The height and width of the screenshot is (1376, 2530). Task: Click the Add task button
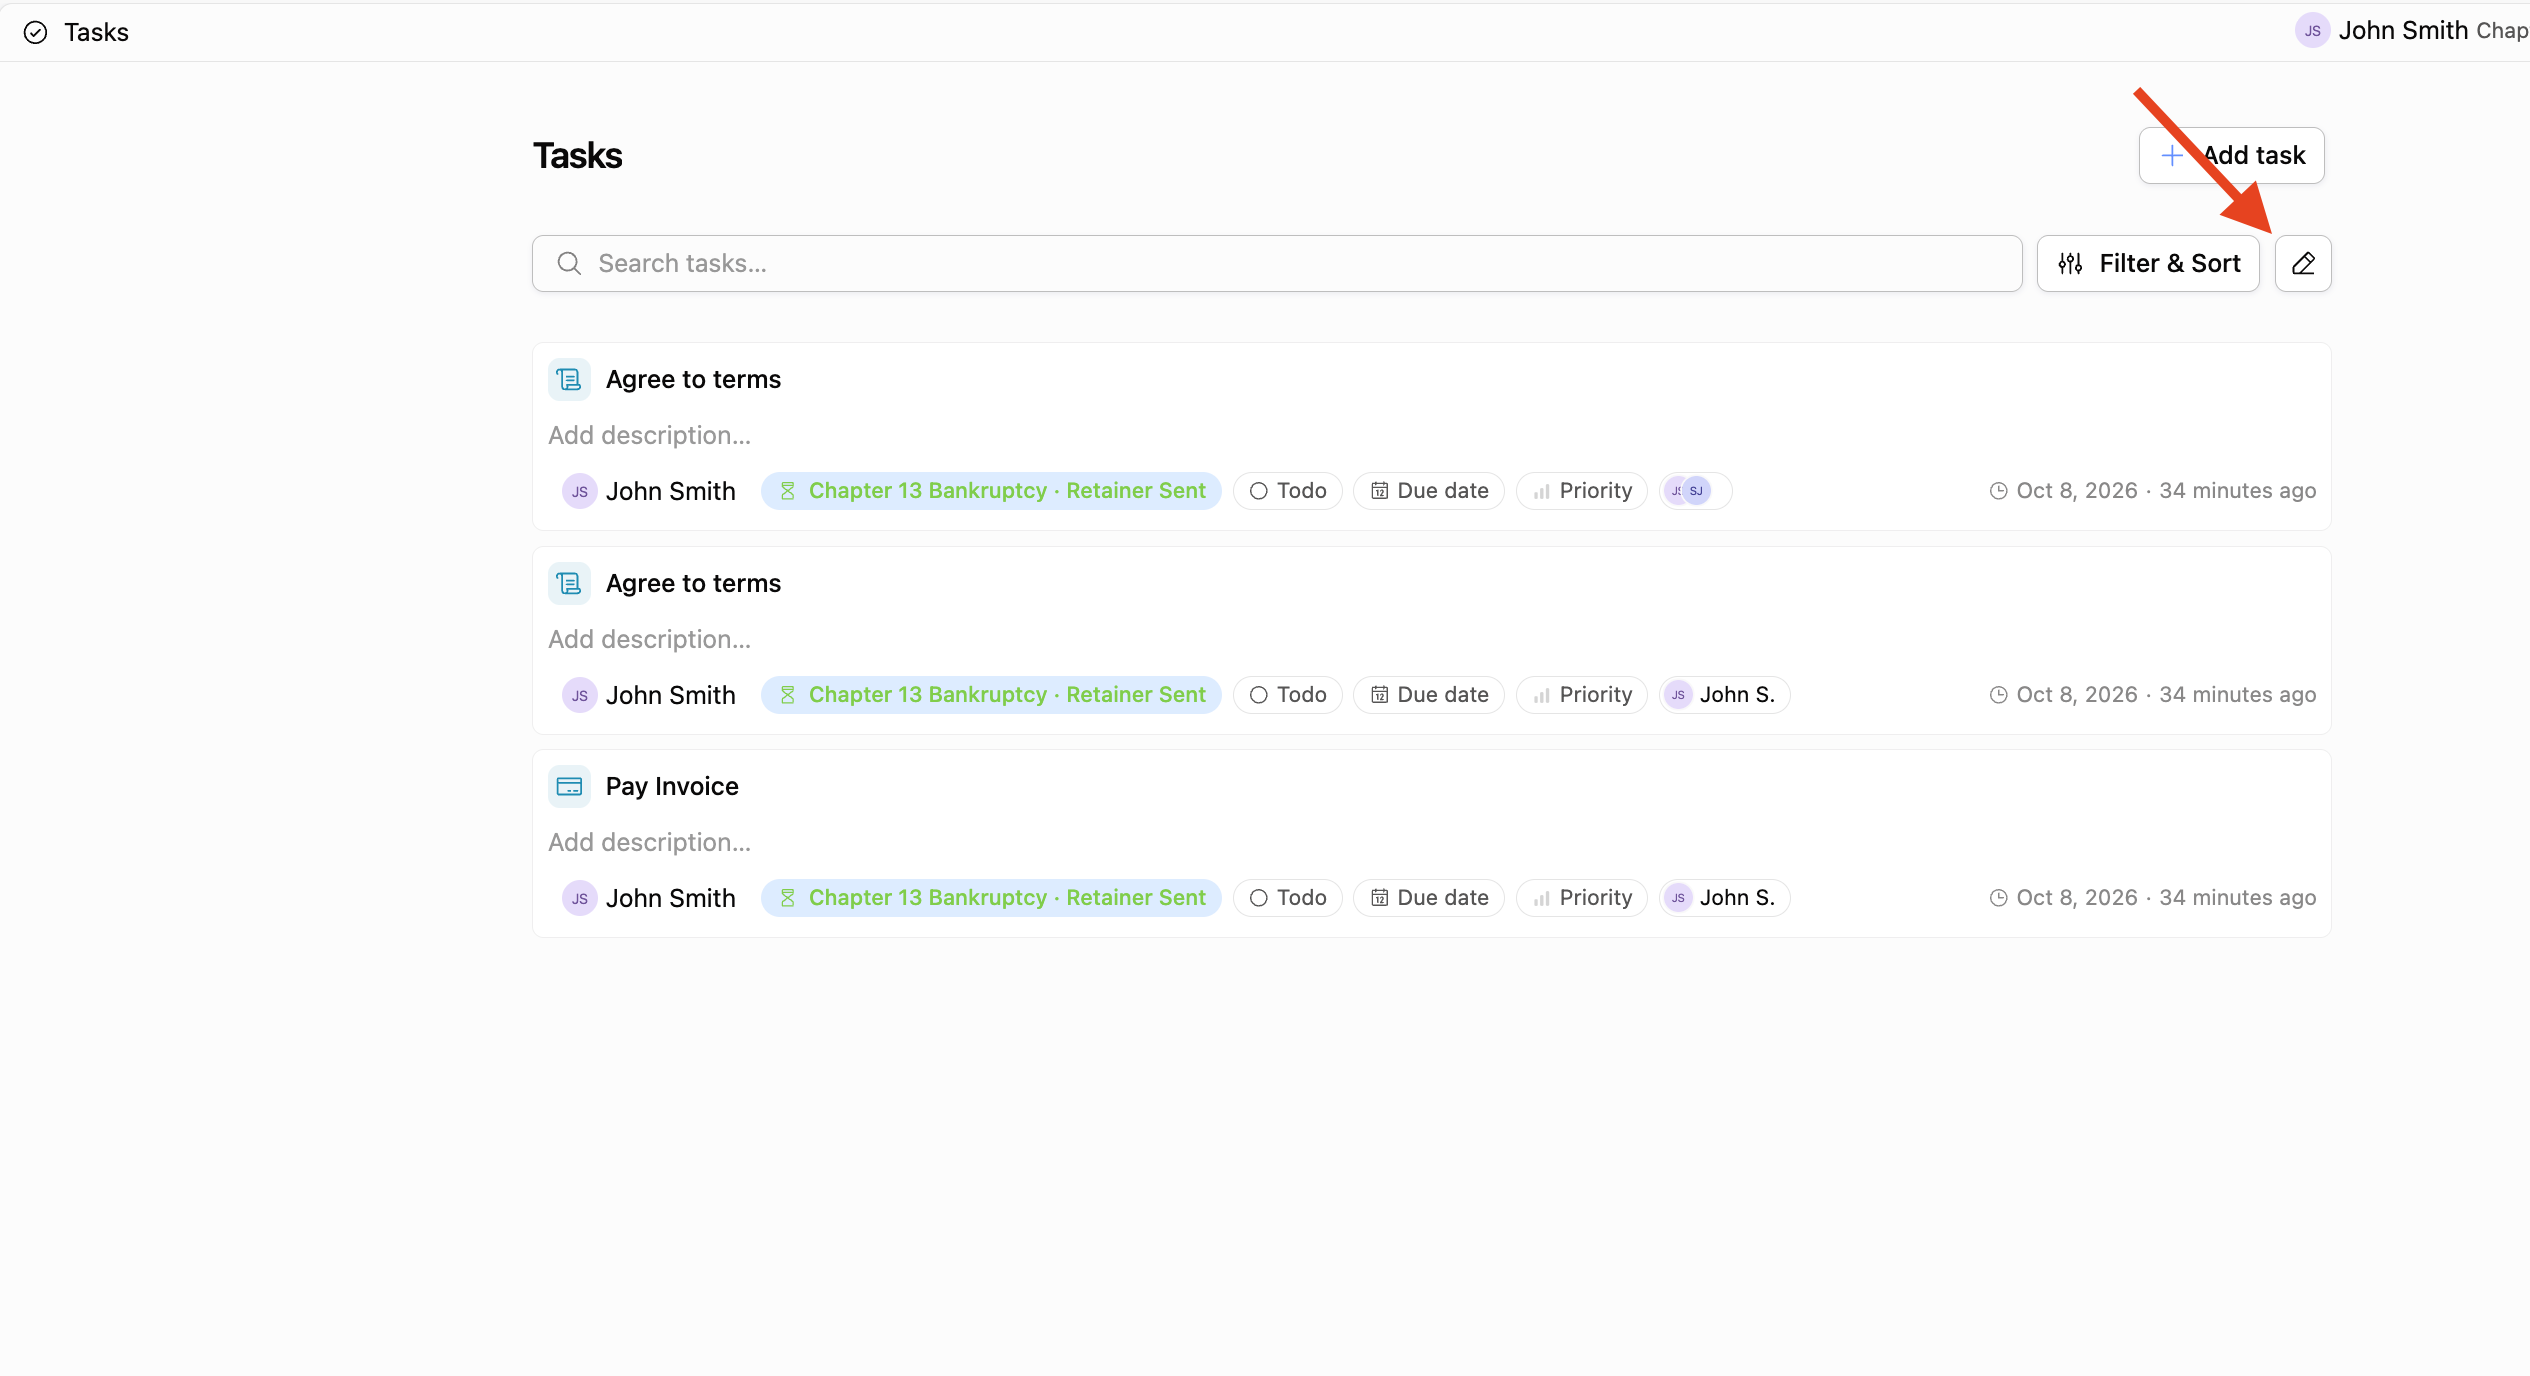tap(2231, 155)
